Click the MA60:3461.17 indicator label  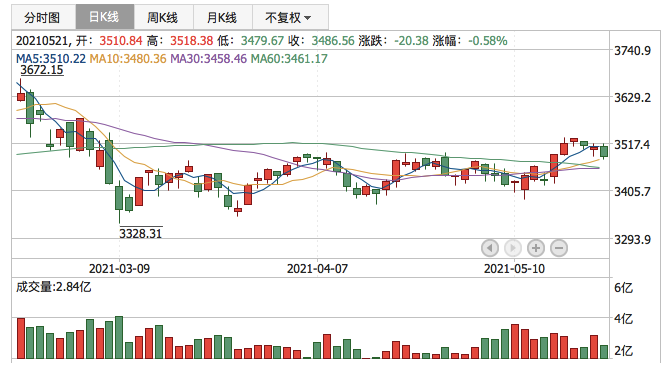(x=289, y=58)
